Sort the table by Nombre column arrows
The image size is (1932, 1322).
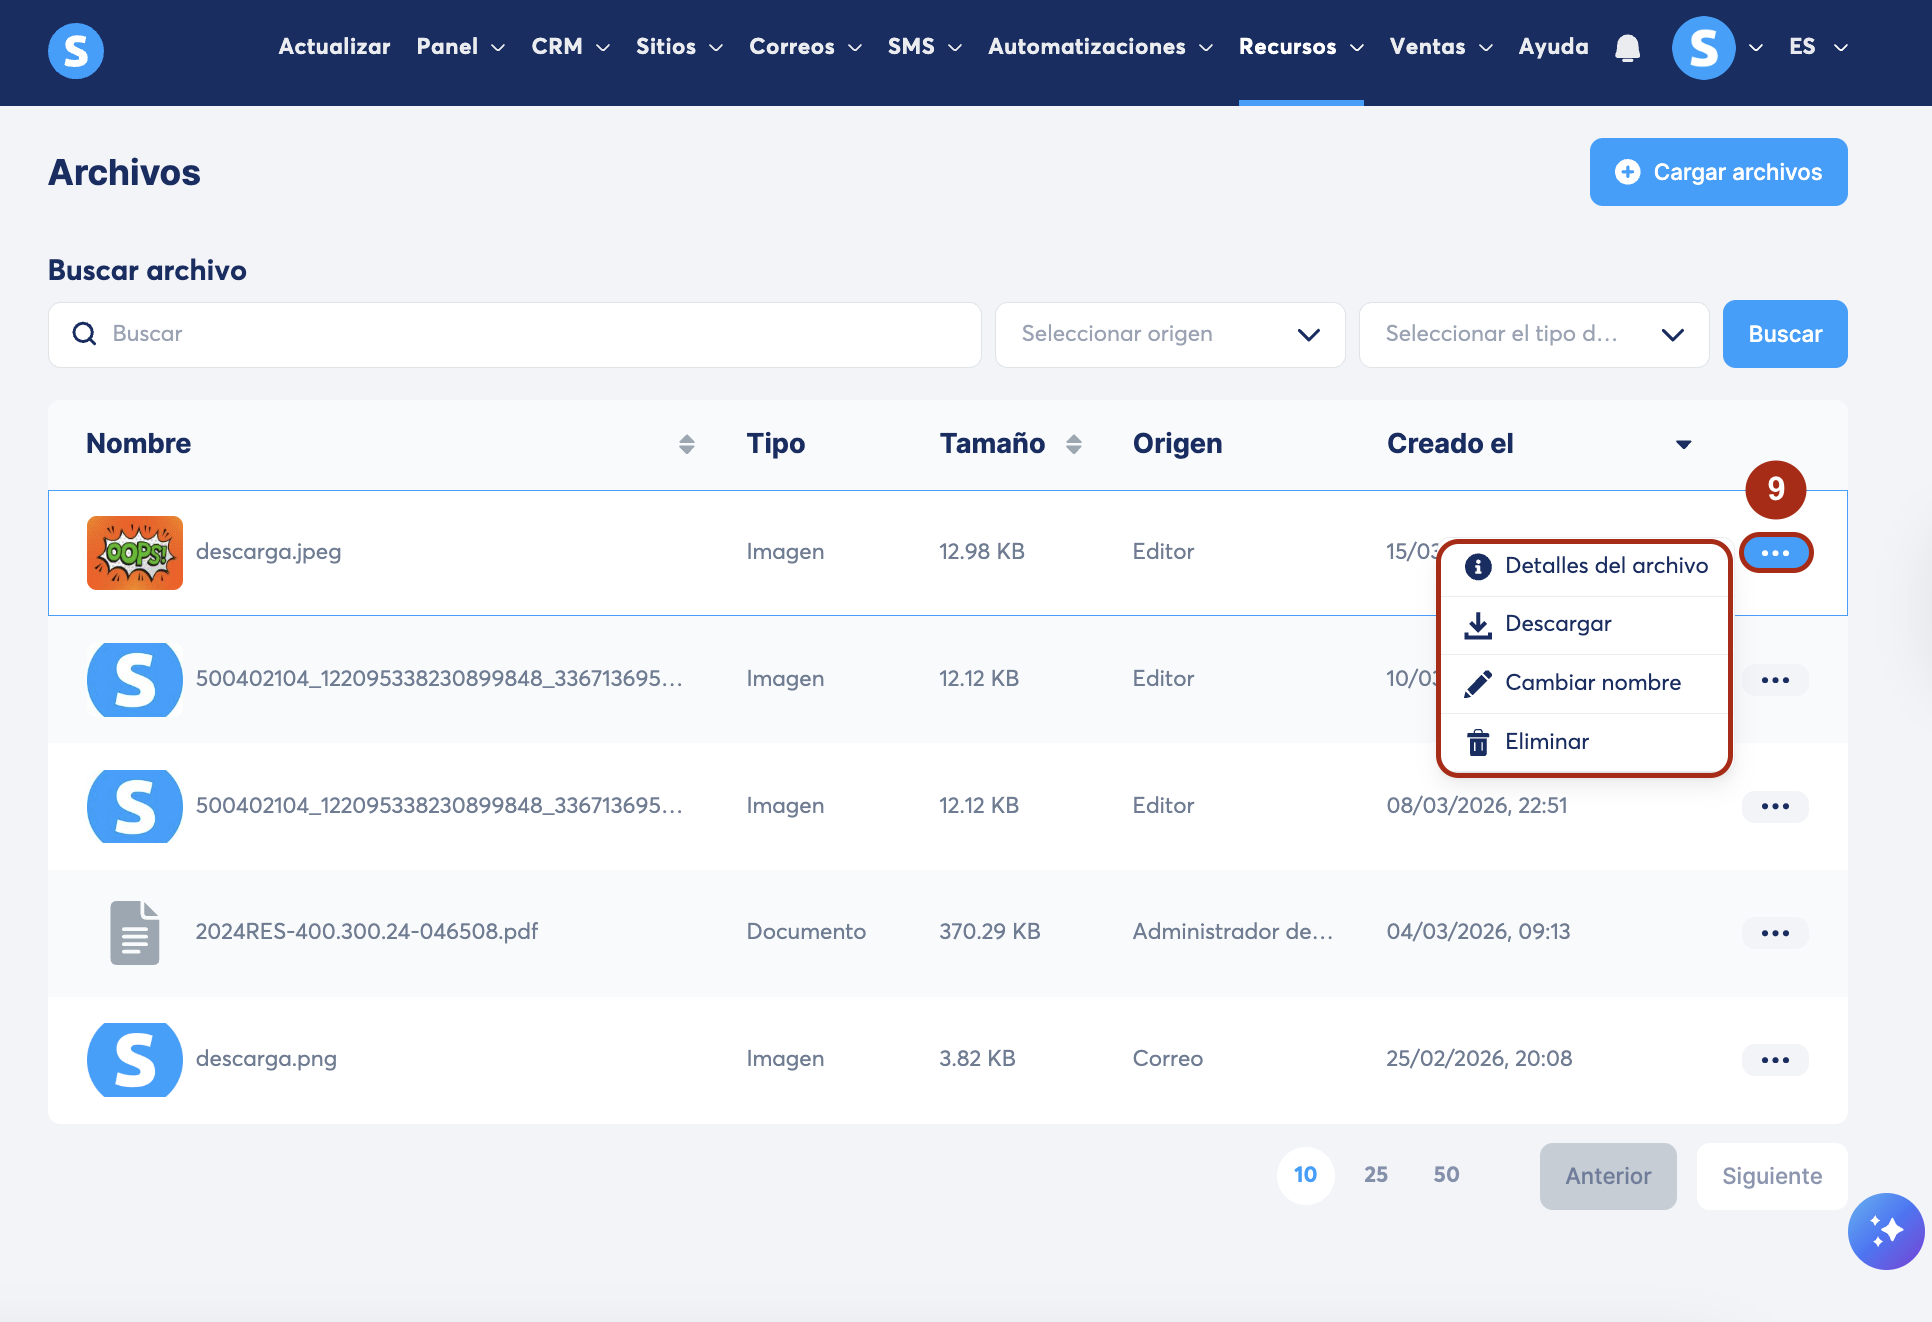pos(686,444)
